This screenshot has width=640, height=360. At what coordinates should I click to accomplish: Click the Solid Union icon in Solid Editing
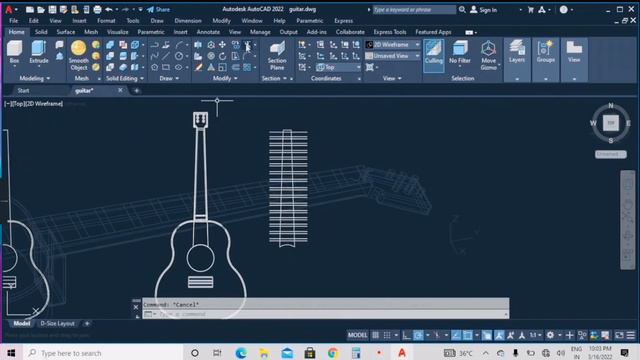coord(110,44)
